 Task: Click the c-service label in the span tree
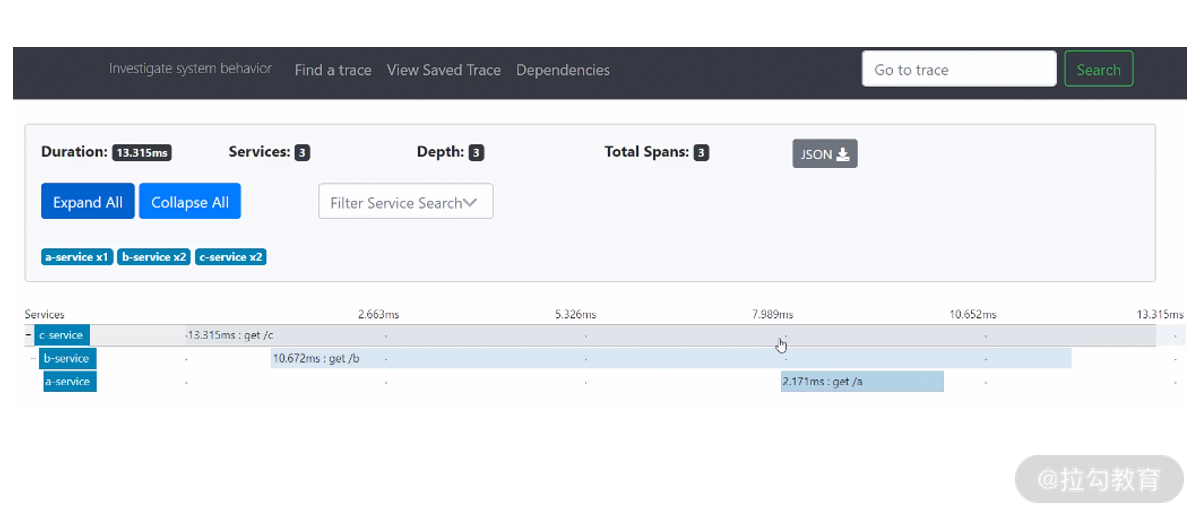pos(60,335)
